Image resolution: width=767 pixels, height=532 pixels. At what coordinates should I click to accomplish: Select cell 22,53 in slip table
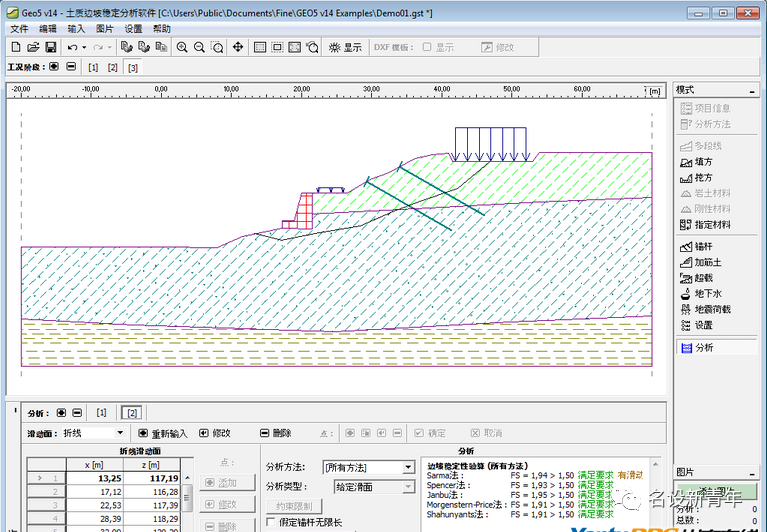(95, 505)
